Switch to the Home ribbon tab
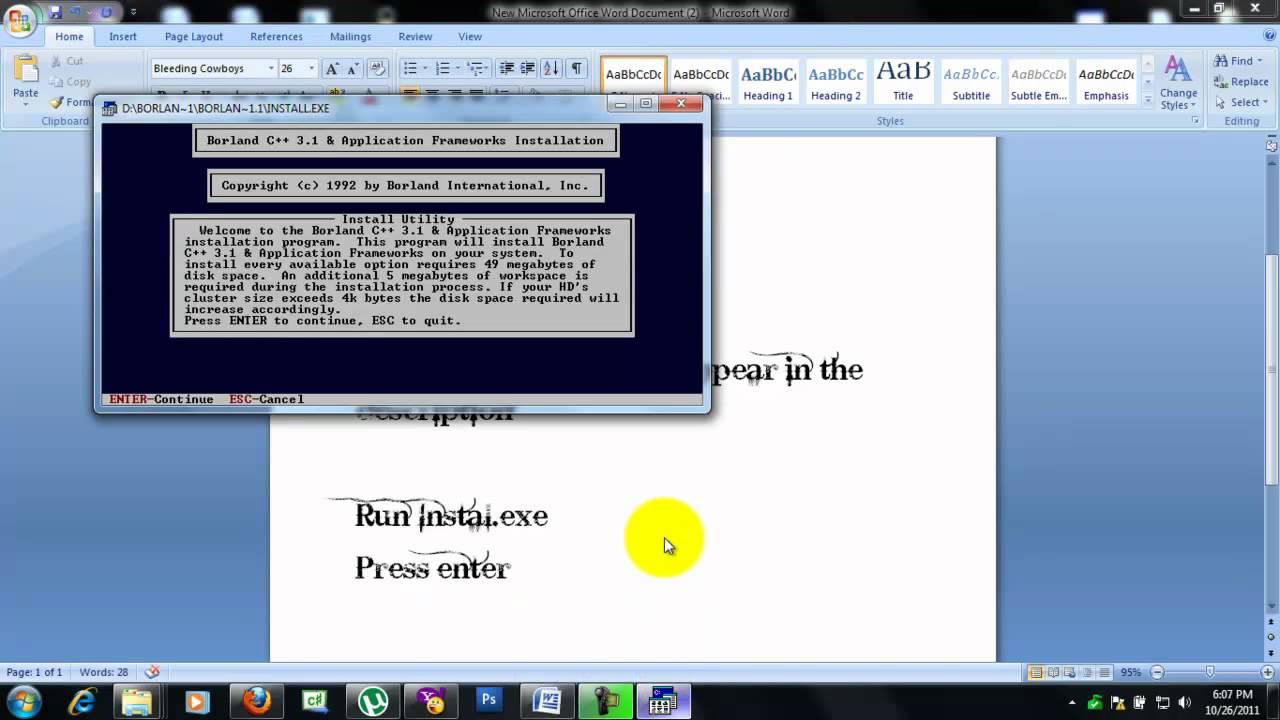The image size is (1280, 720). click(69, 37)
